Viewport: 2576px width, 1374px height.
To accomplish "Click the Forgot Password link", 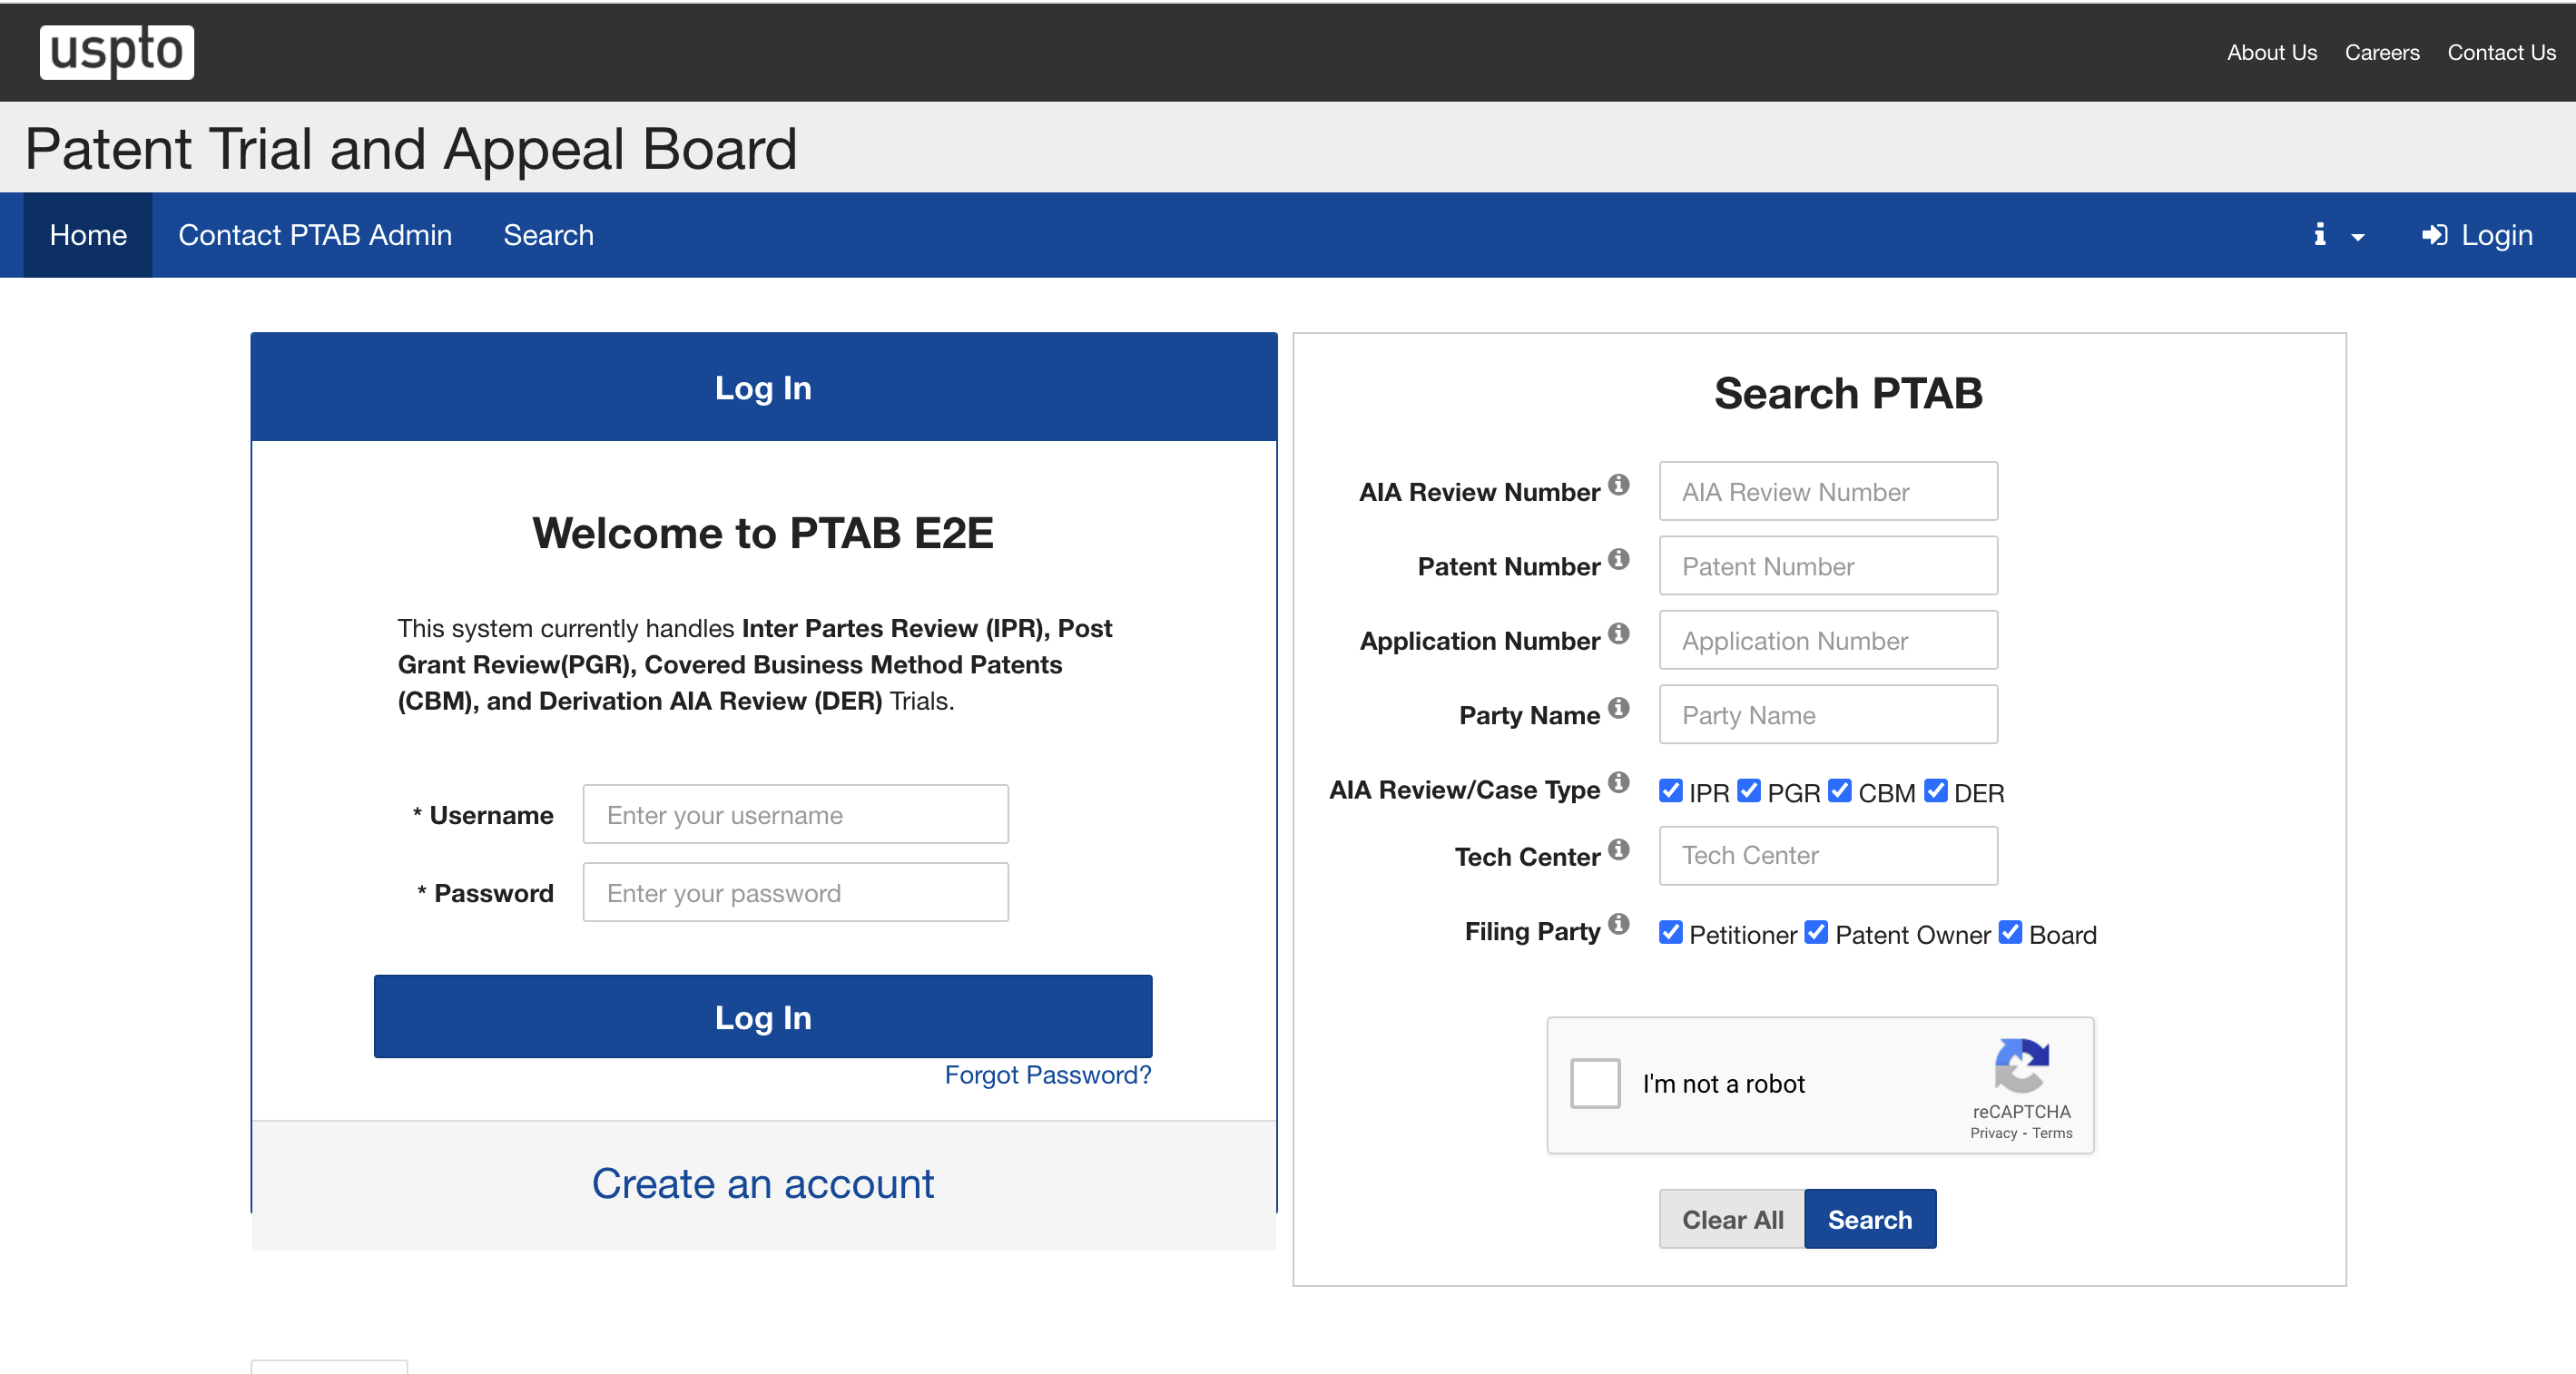I will 1047,1074.
